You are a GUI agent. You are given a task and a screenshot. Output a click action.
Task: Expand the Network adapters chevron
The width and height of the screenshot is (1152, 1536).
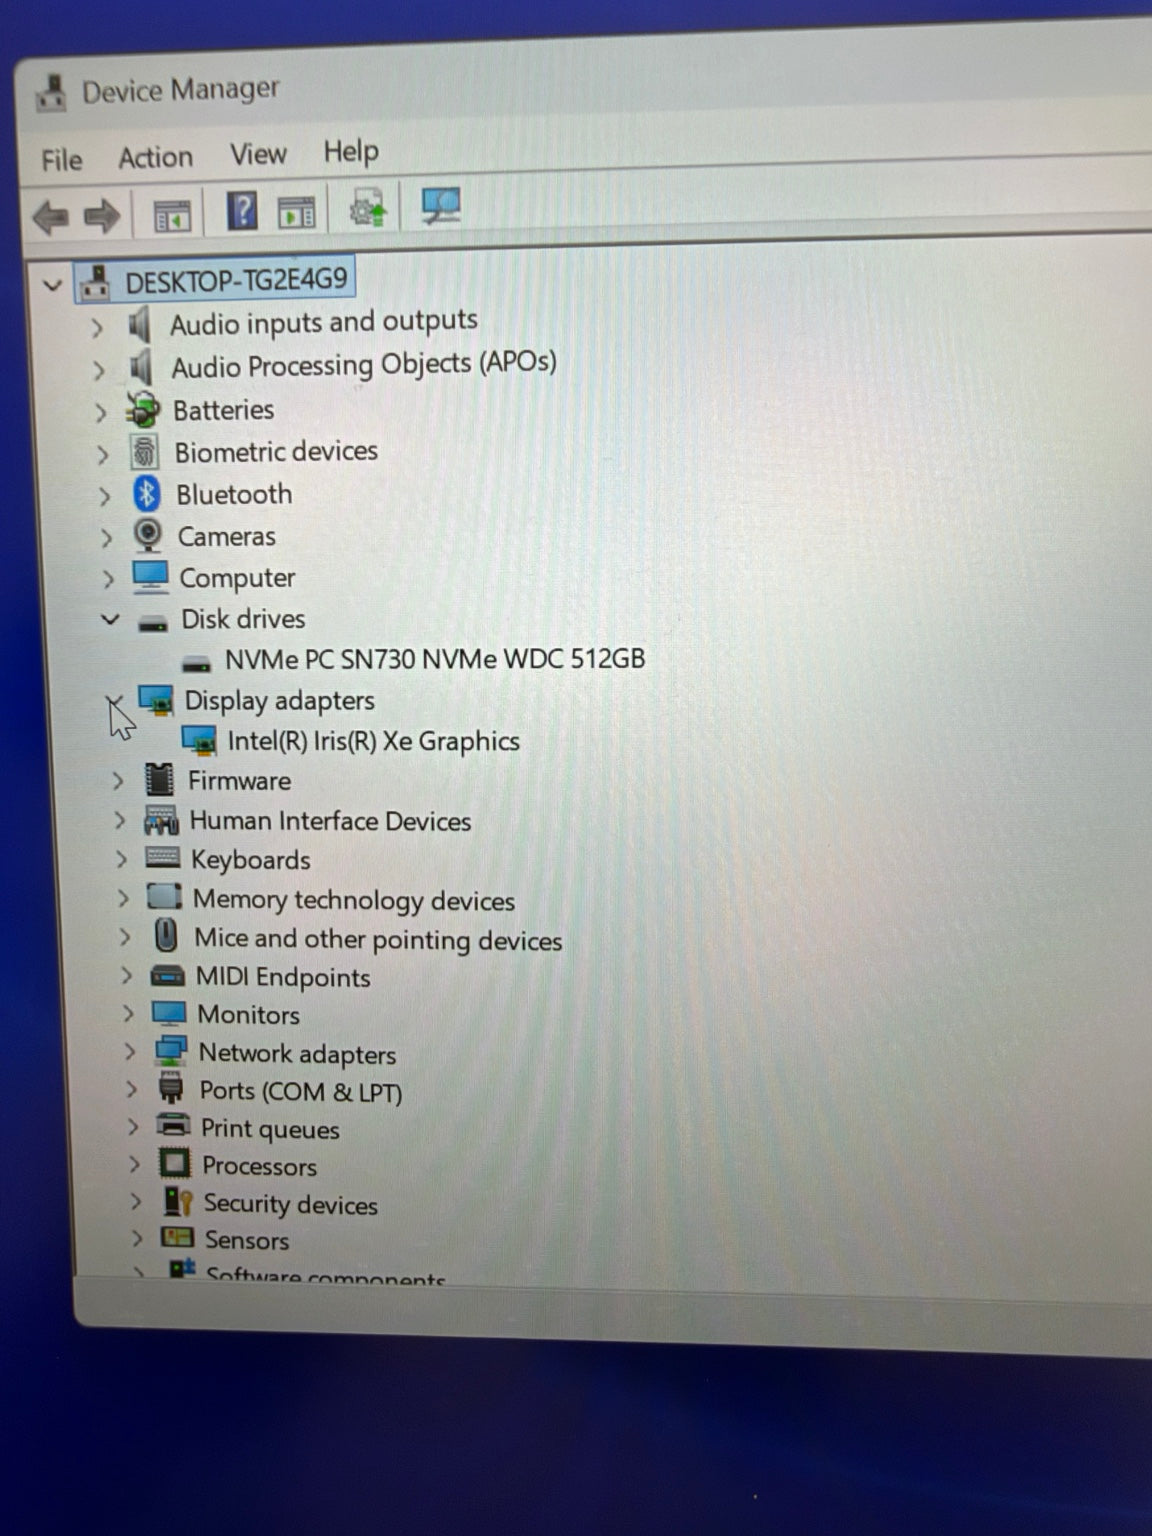coord(129,1051)
